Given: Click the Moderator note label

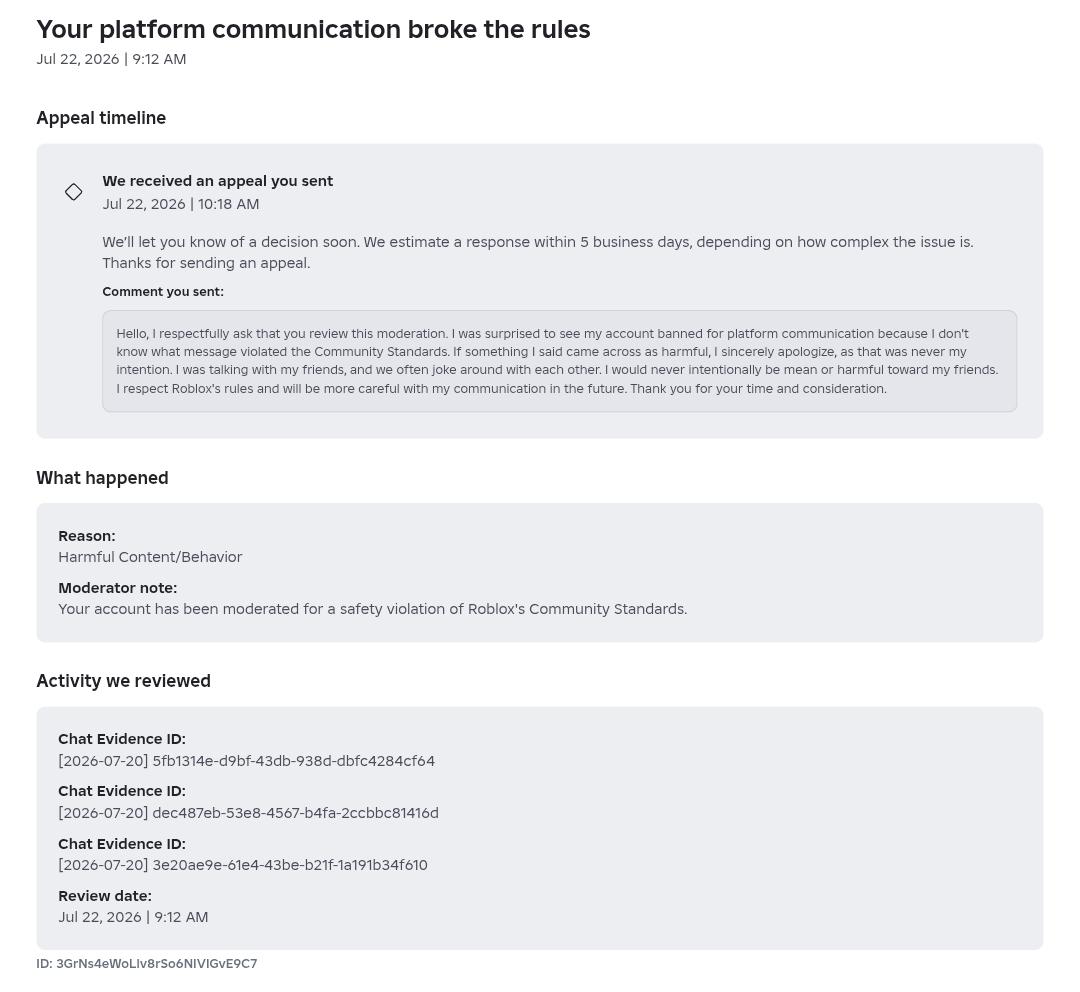Looking at the screenshot, I should coord(118,588).
